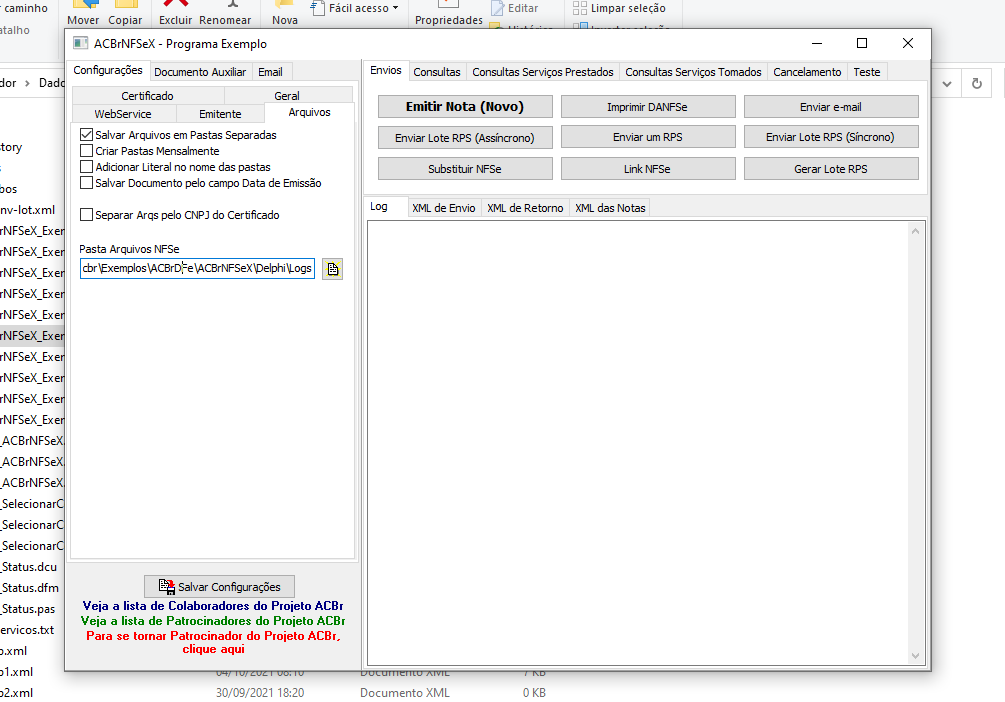View the XML de Envio tab
Image resolution: width=1005 pixels, height=702 pixels.
coord(444,208)
